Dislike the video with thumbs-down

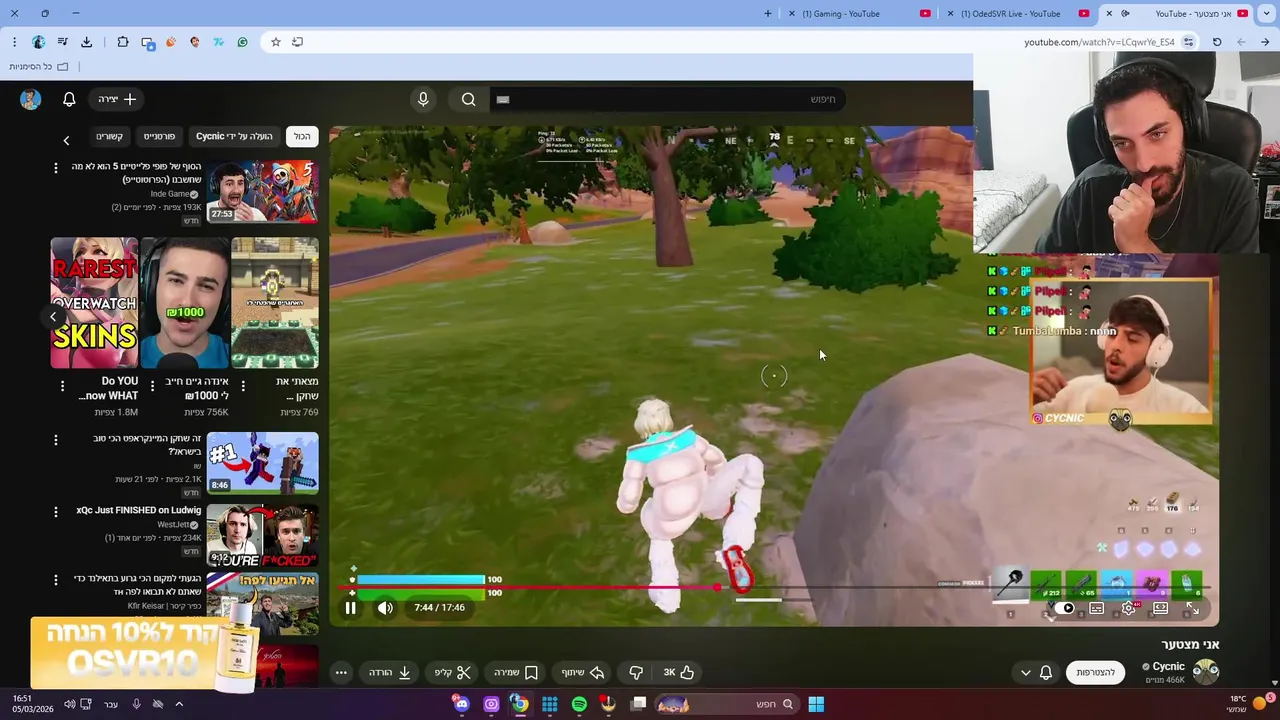click(636, 672)
